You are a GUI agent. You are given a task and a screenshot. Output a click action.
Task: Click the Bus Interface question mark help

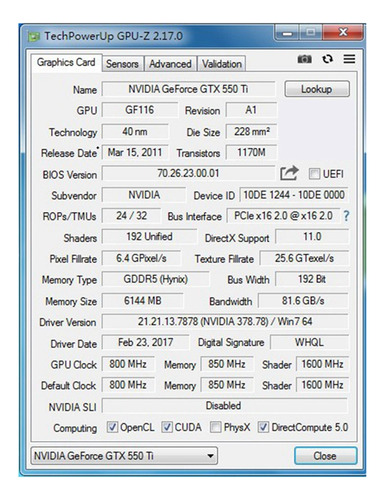click(346, 216)
